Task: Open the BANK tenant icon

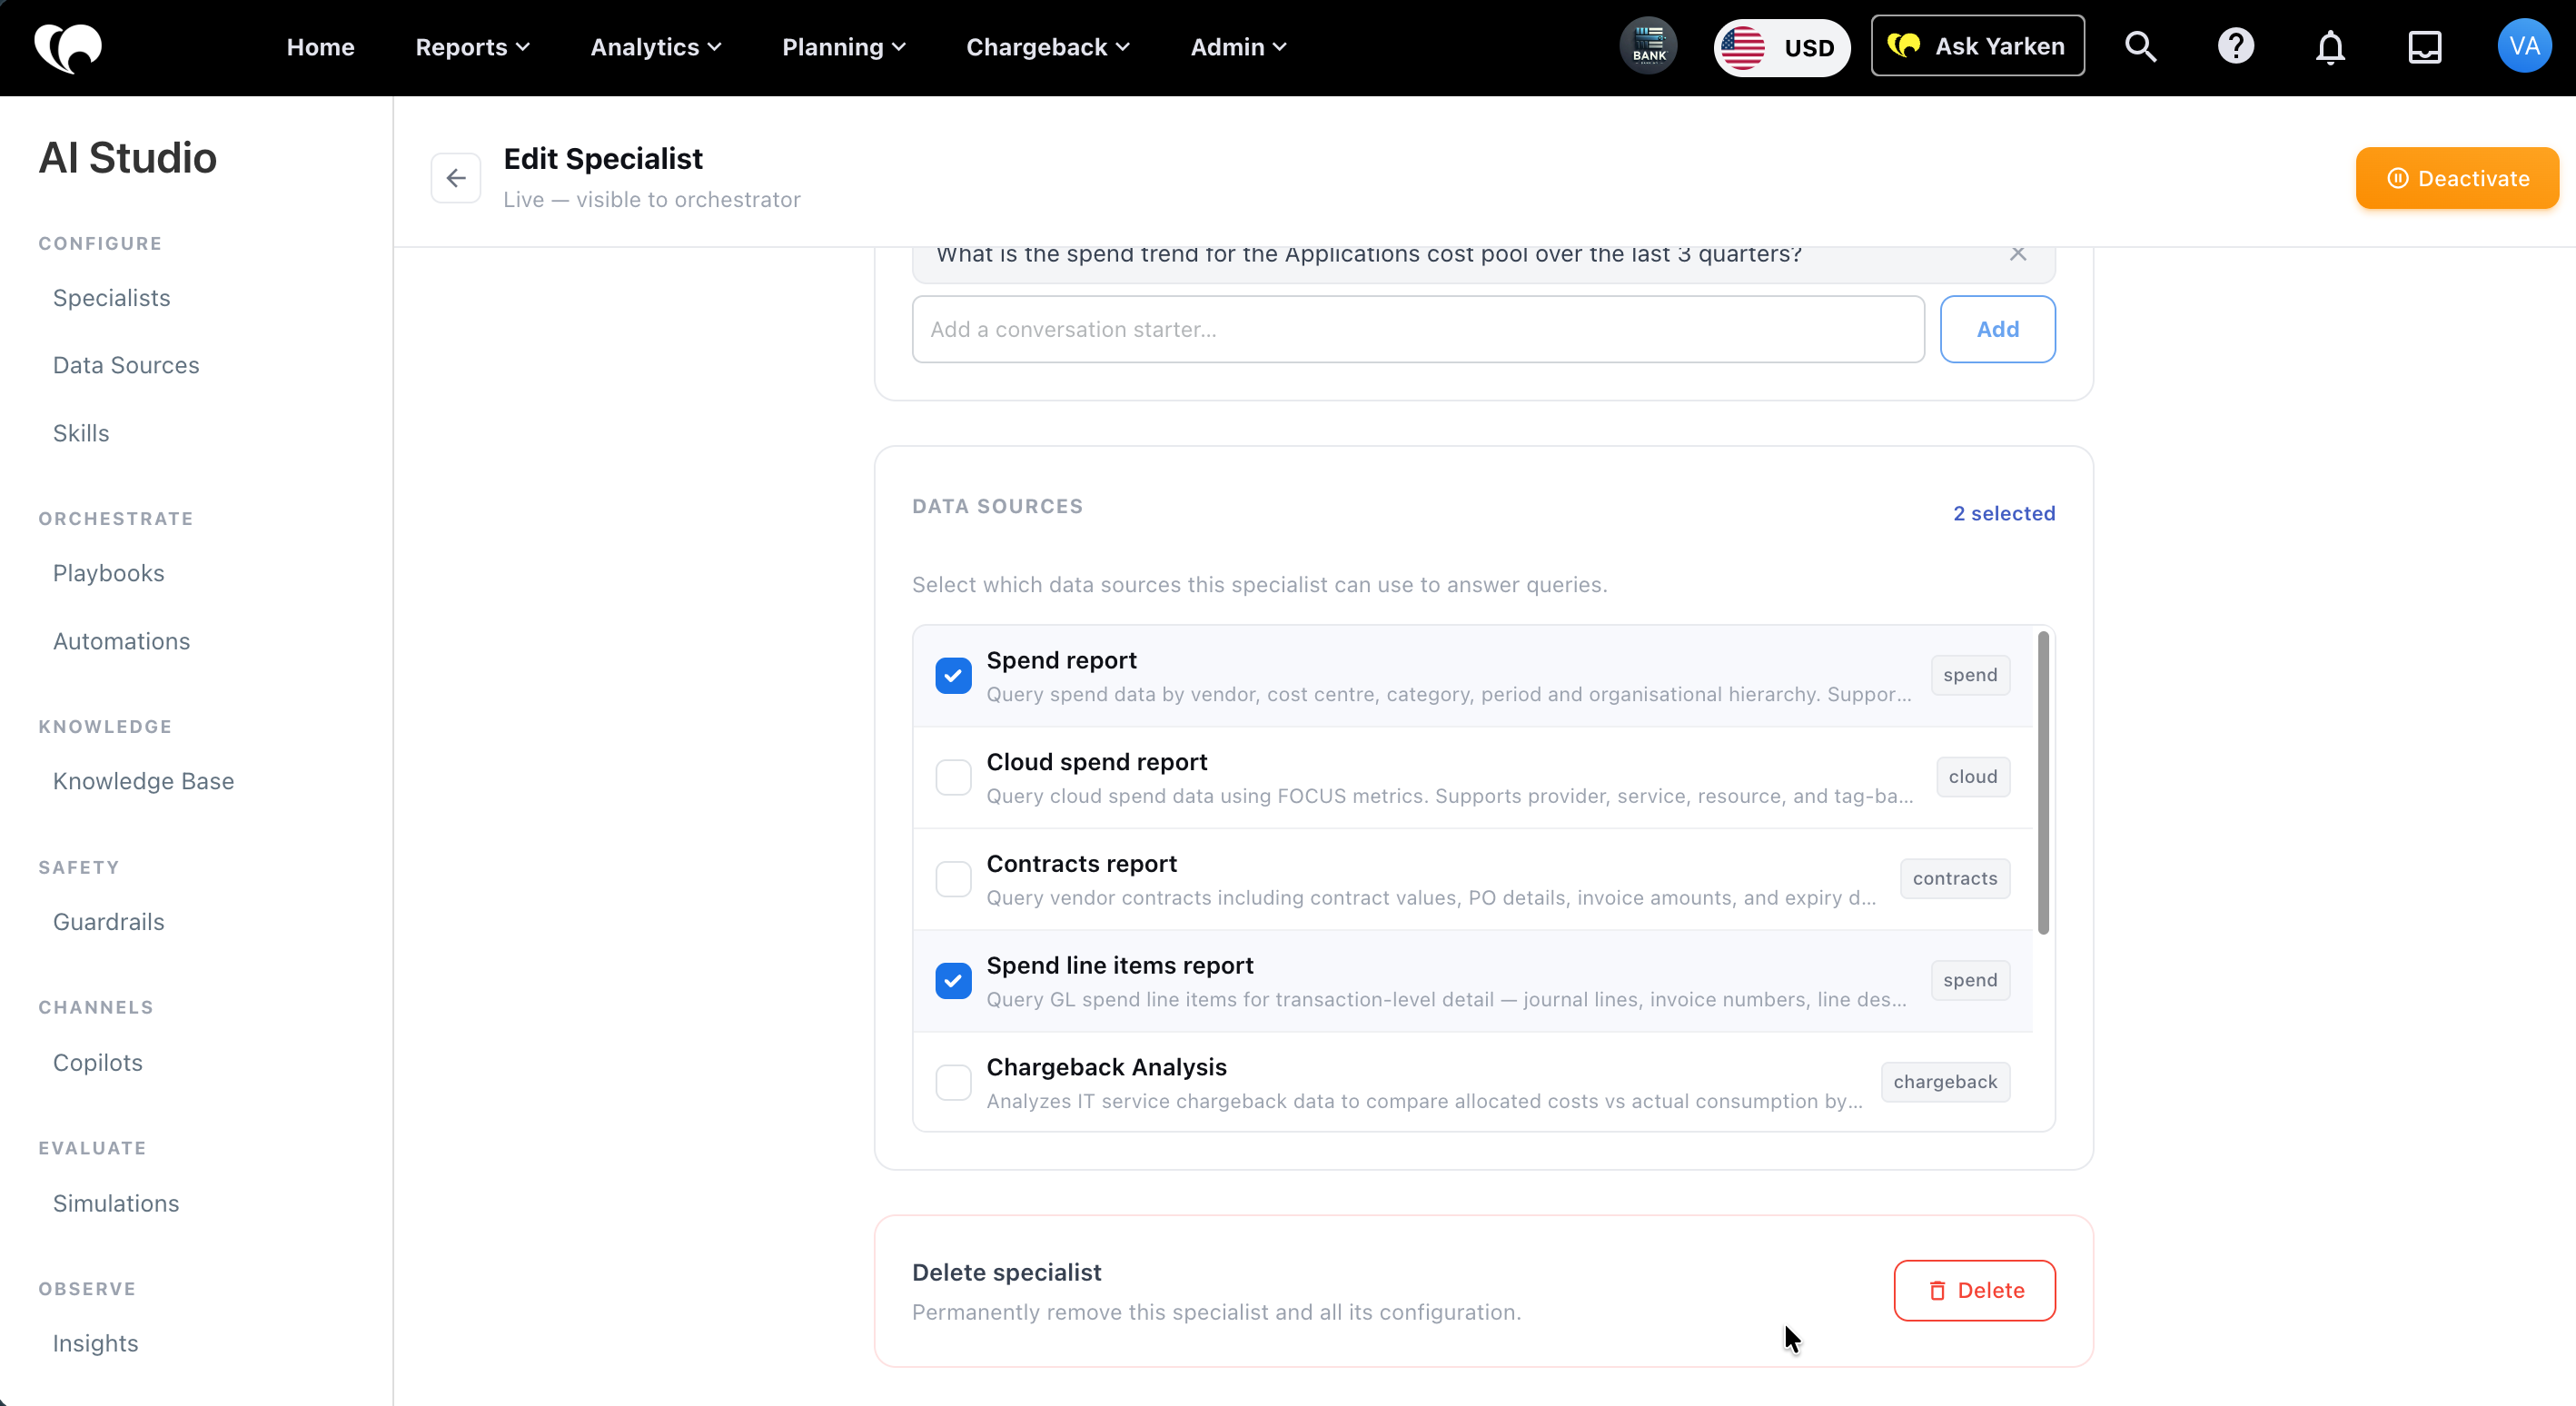Action: click(x=1649, y=46)
